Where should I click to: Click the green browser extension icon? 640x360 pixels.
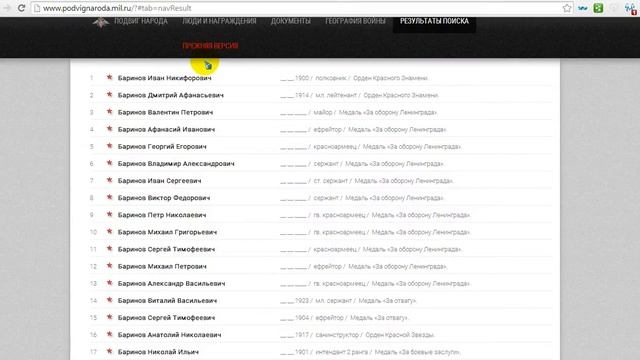[598, 8]
